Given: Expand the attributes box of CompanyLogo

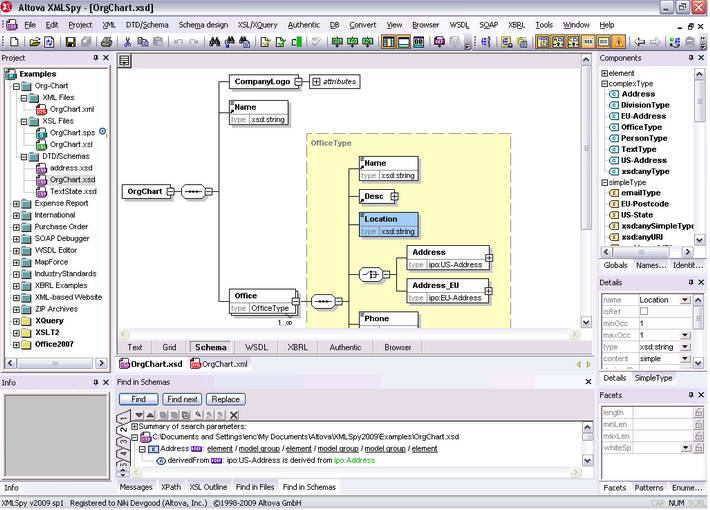Looking at the screenshot, I should pos(316,81).
